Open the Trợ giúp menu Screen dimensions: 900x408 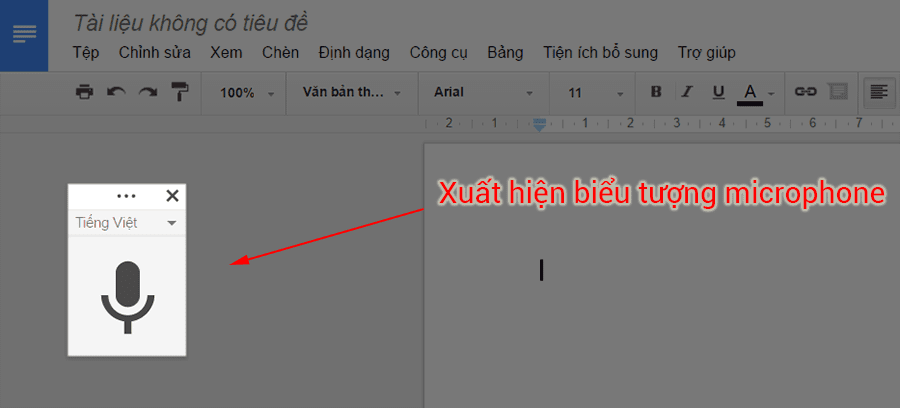coord(707,53)
